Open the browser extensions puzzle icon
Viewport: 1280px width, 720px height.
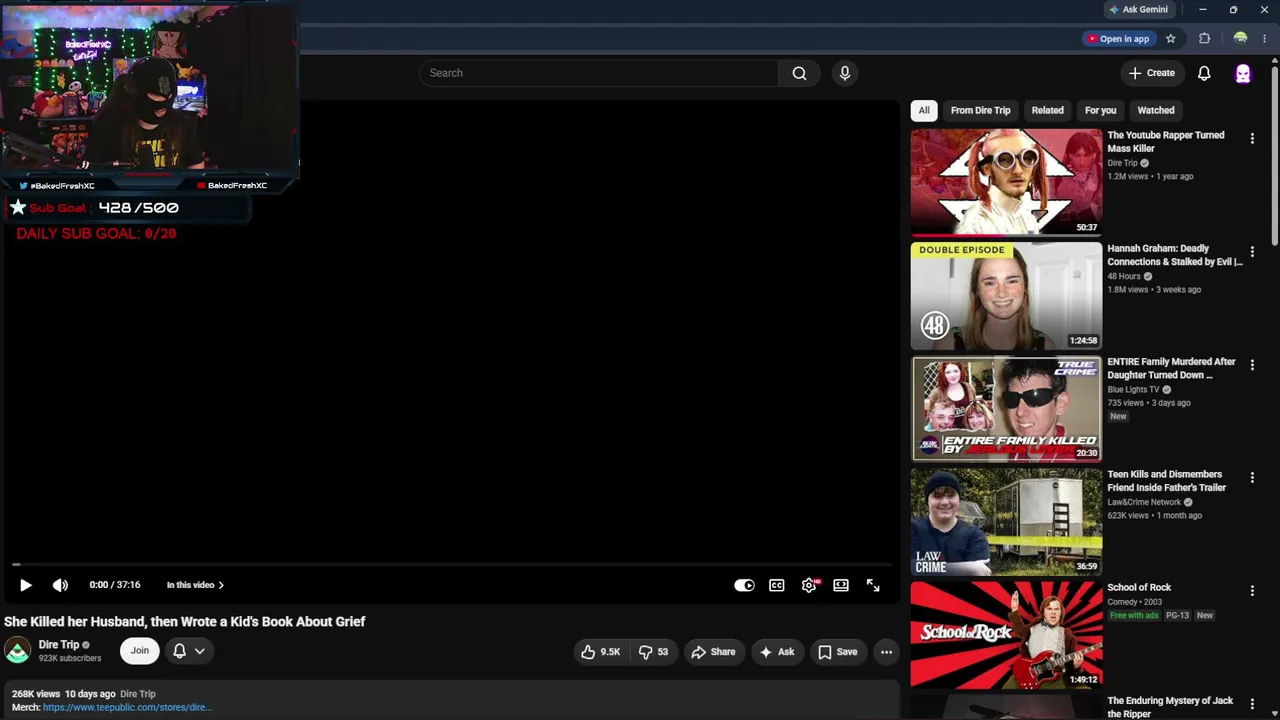coord(1204,39)
